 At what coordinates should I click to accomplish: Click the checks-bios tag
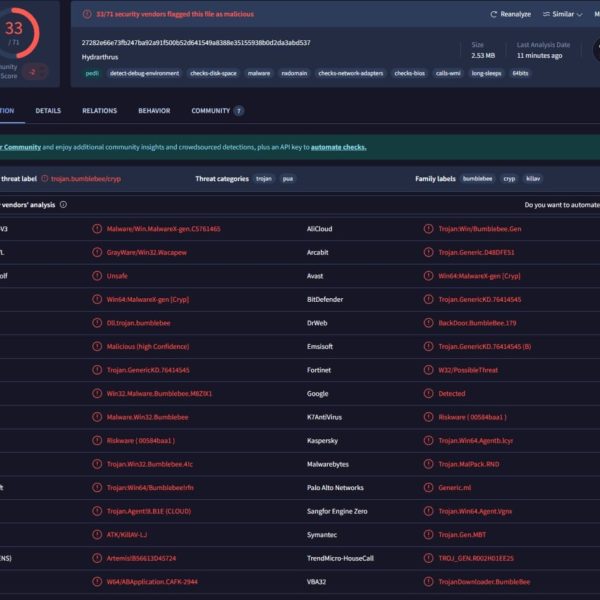pos(409,73)
